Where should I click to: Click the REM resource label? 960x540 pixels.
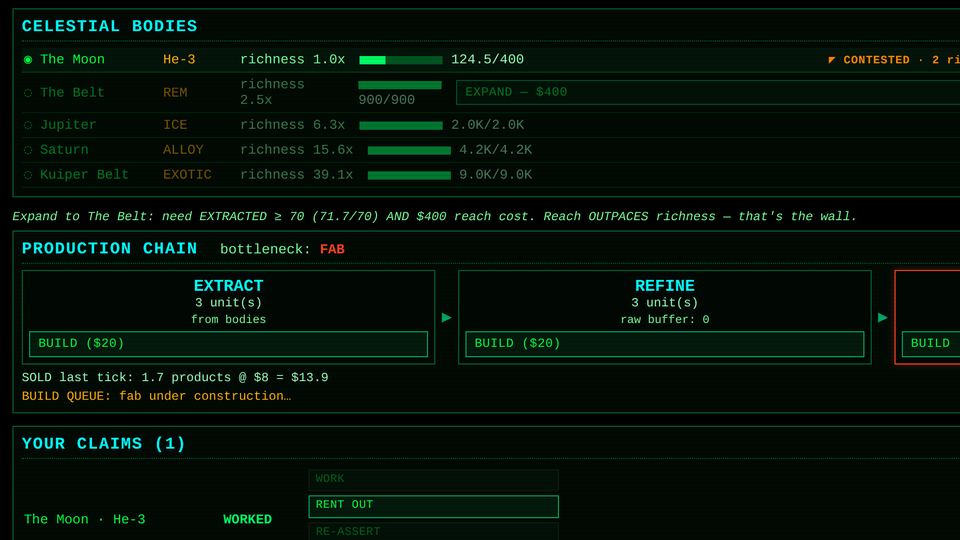[175, 92]
